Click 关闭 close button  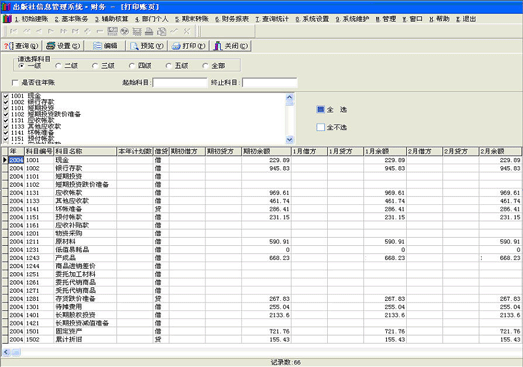pyautogui.click(x=231, y=46)
